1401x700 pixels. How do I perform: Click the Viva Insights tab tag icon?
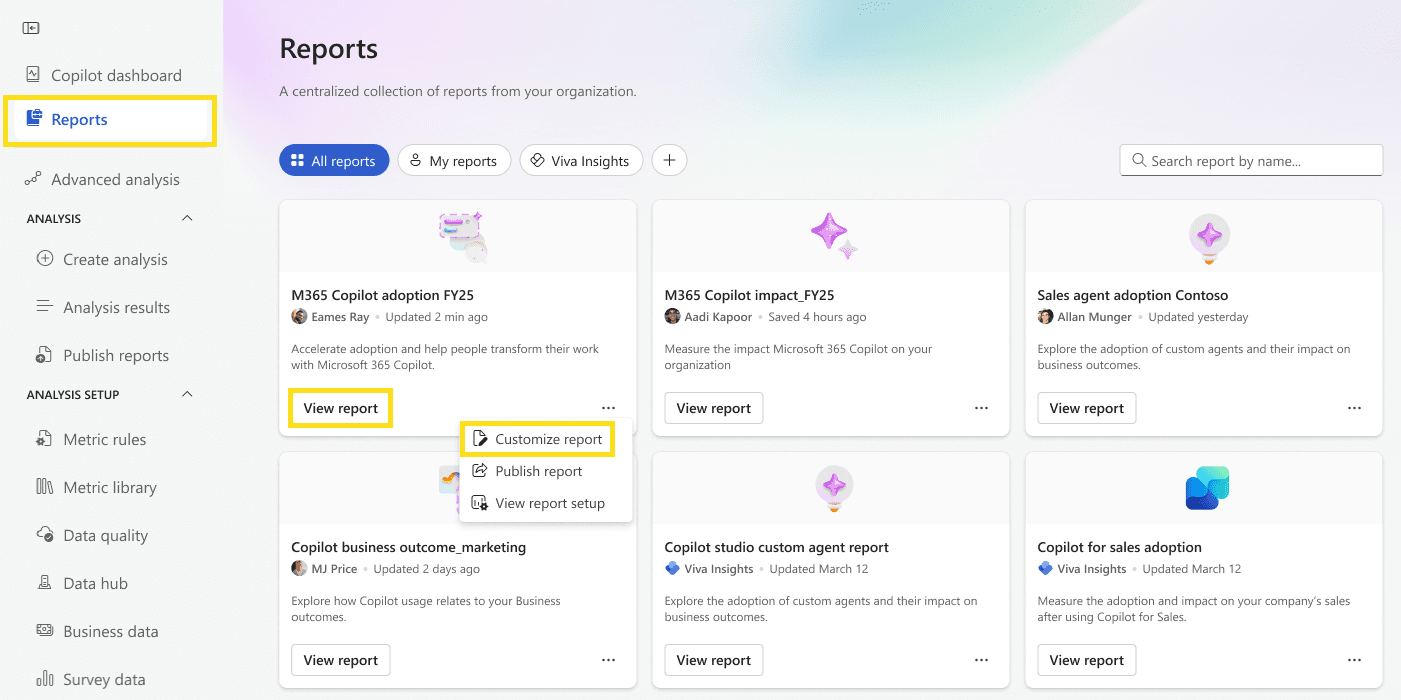coord(537,160)
